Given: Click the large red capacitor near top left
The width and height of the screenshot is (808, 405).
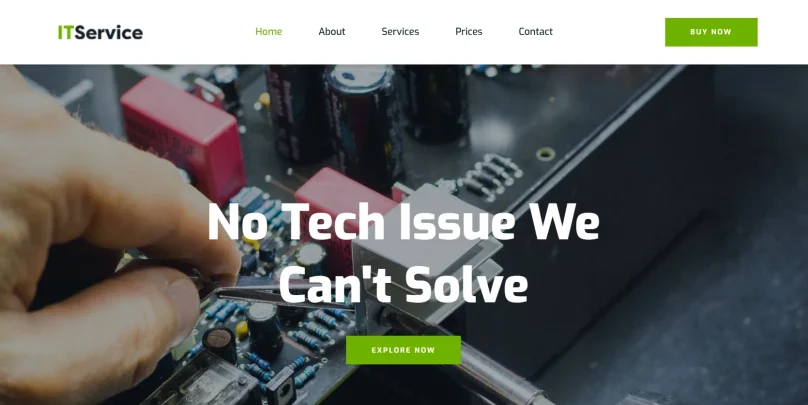Looking at the screenshot, I should pyautogui.click(x=183, y=137).
